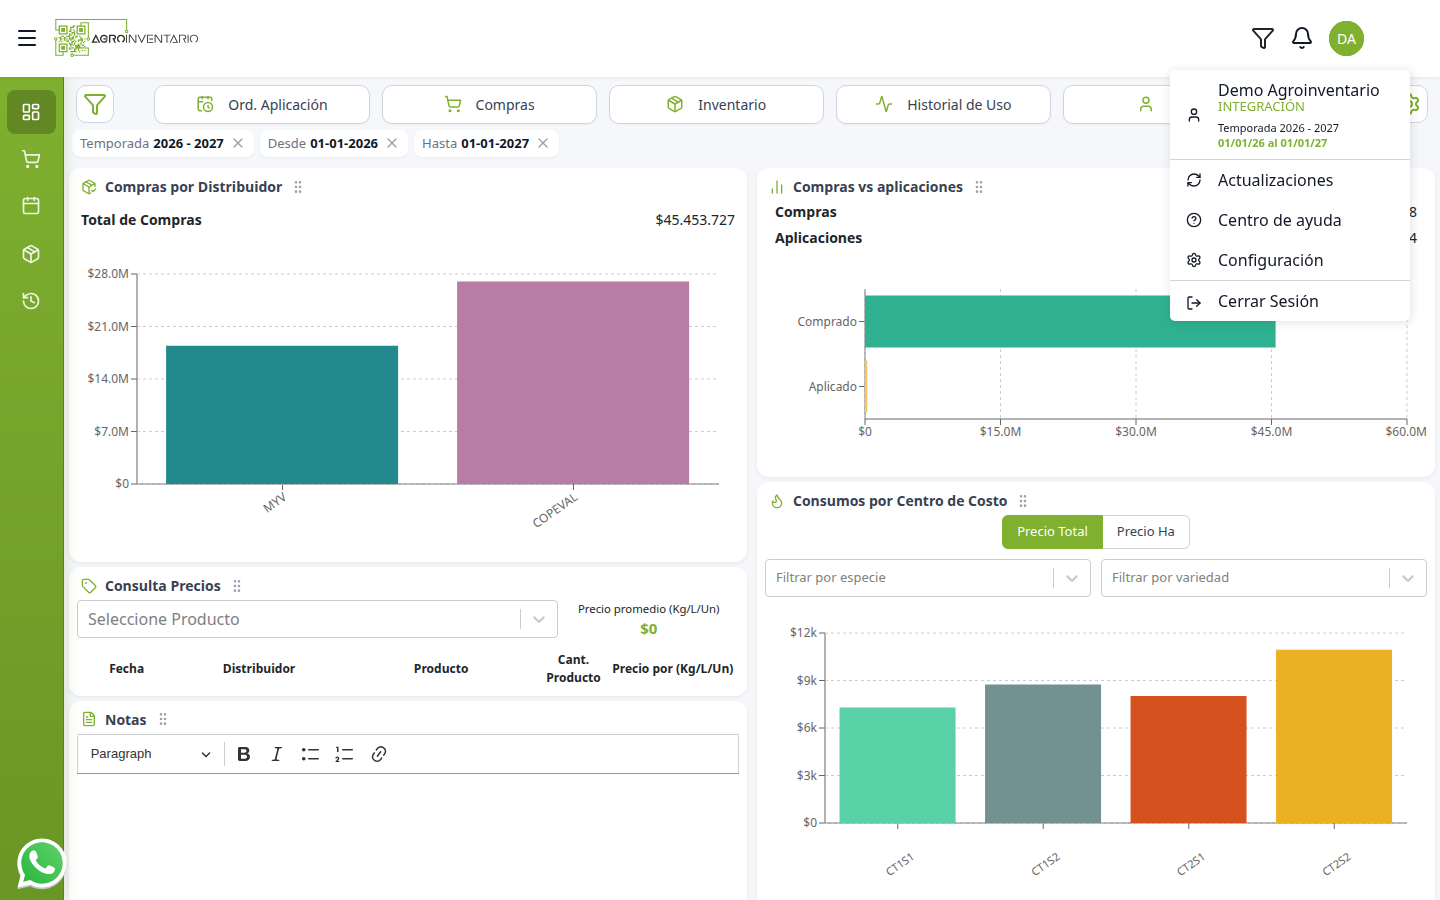Grab the Compras por Distribuidor drag handle
The image size is (1440, 900).
tap(298, 187)
